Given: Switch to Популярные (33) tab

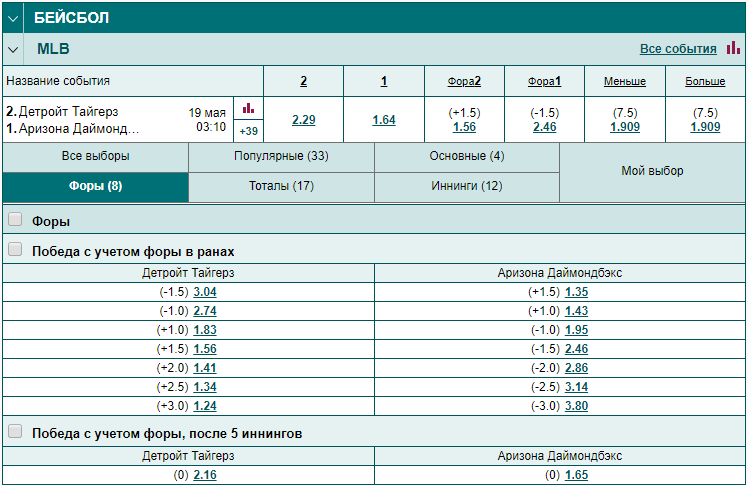Looking at the screenshot, I should tap(281, 156).
